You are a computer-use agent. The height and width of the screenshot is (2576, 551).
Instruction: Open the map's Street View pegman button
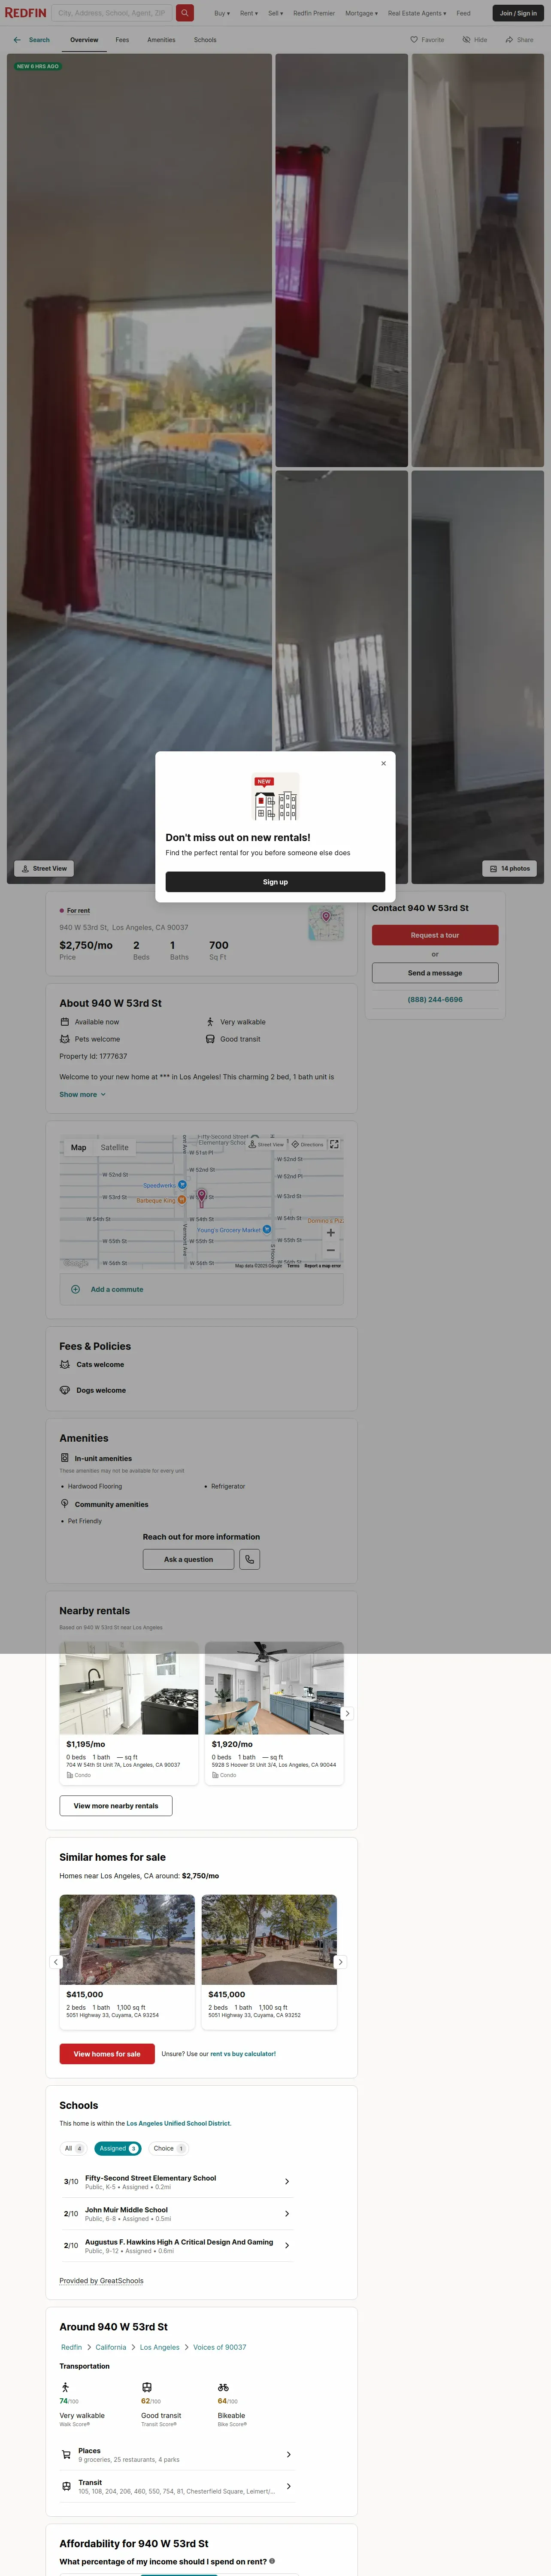[x=266, y=1144]
